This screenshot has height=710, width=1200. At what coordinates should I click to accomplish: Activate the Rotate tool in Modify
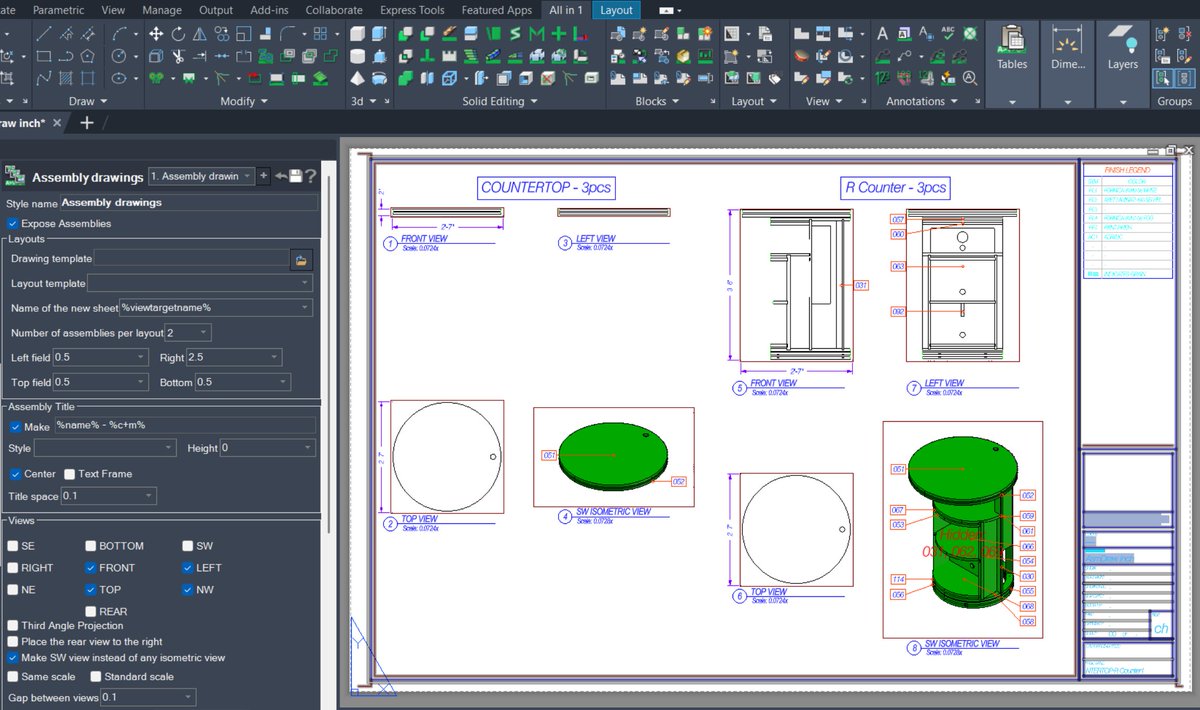[x=178, y=33]
